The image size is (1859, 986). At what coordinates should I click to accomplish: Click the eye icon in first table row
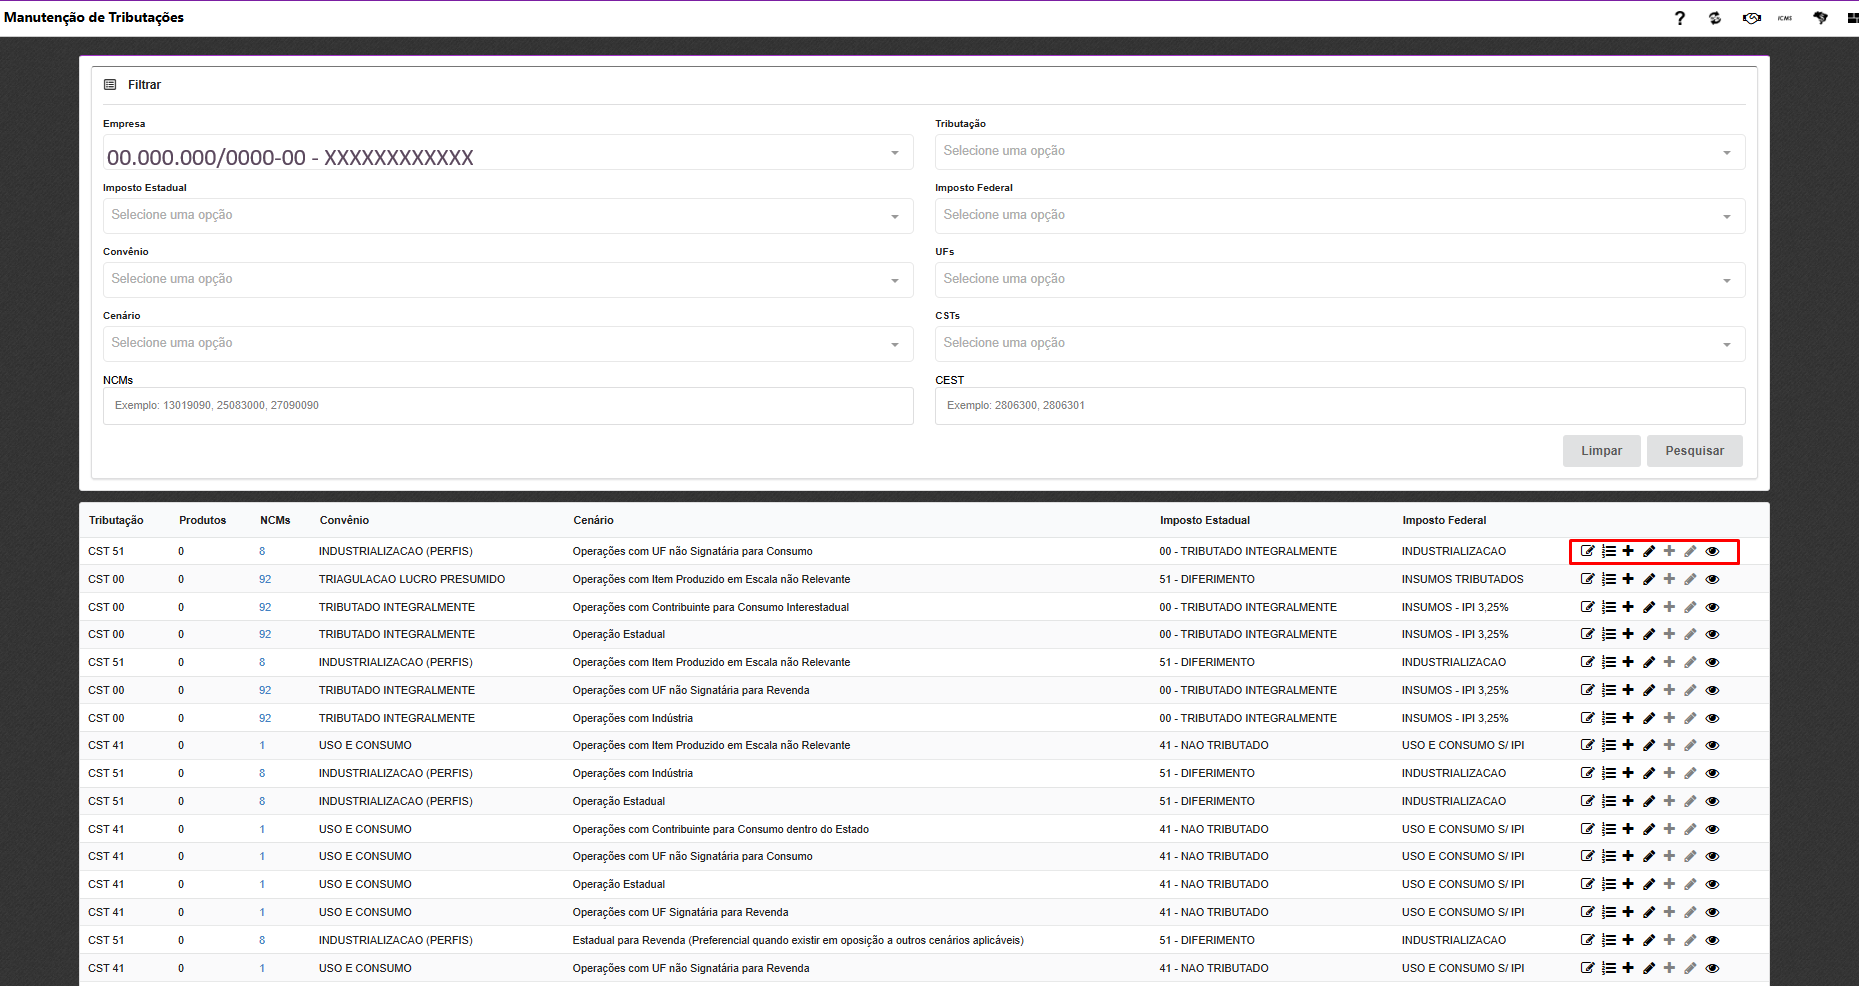[x=1712, y=551]
